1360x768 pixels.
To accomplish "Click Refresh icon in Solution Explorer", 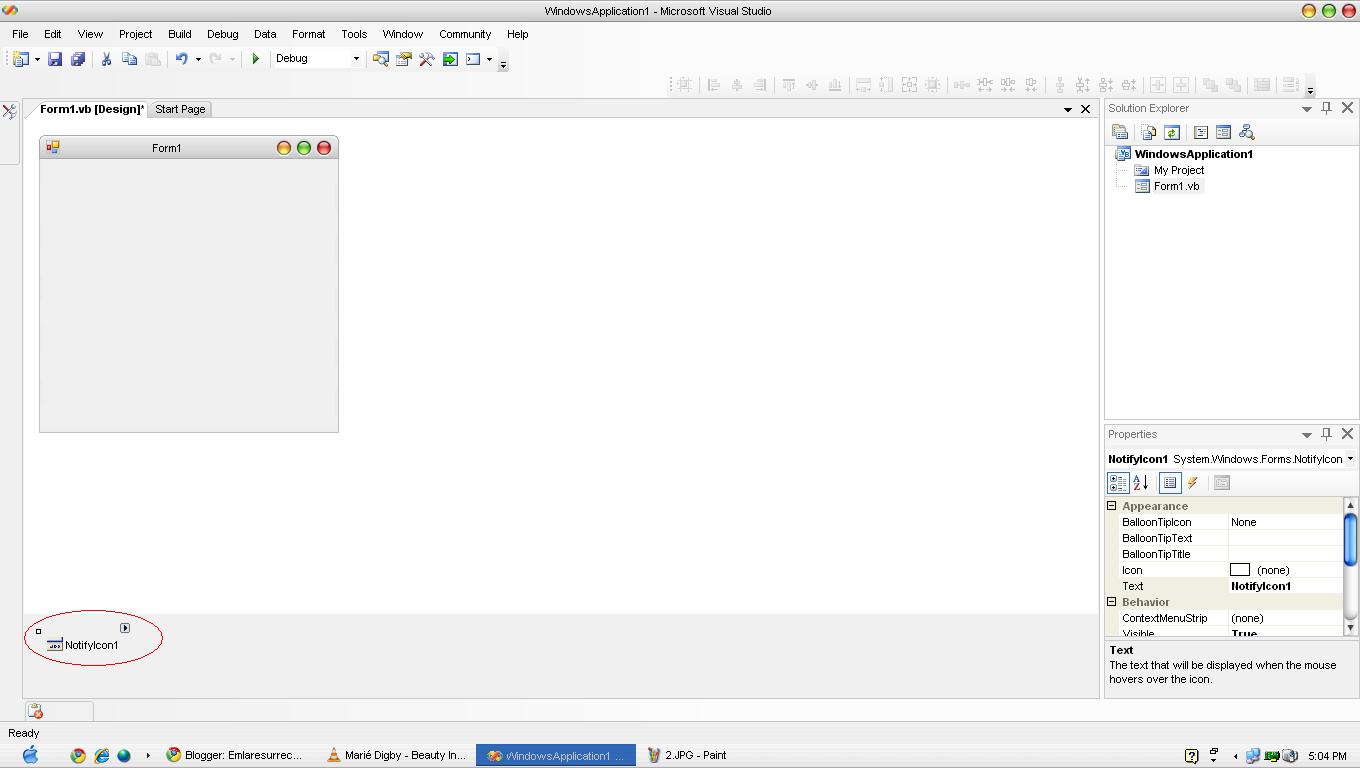I will coord(1171,132).
